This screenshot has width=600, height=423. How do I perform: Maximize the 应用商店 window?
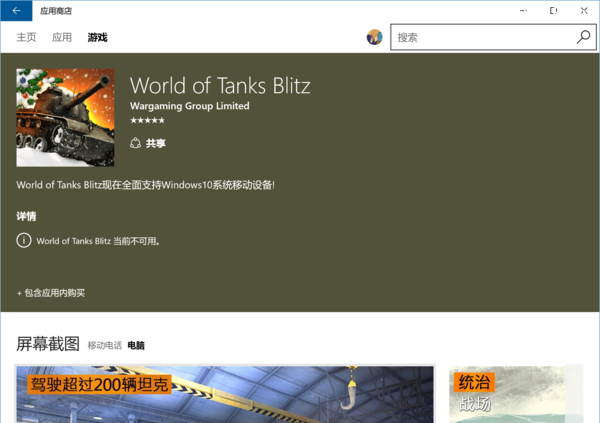[x=554, y=11]
